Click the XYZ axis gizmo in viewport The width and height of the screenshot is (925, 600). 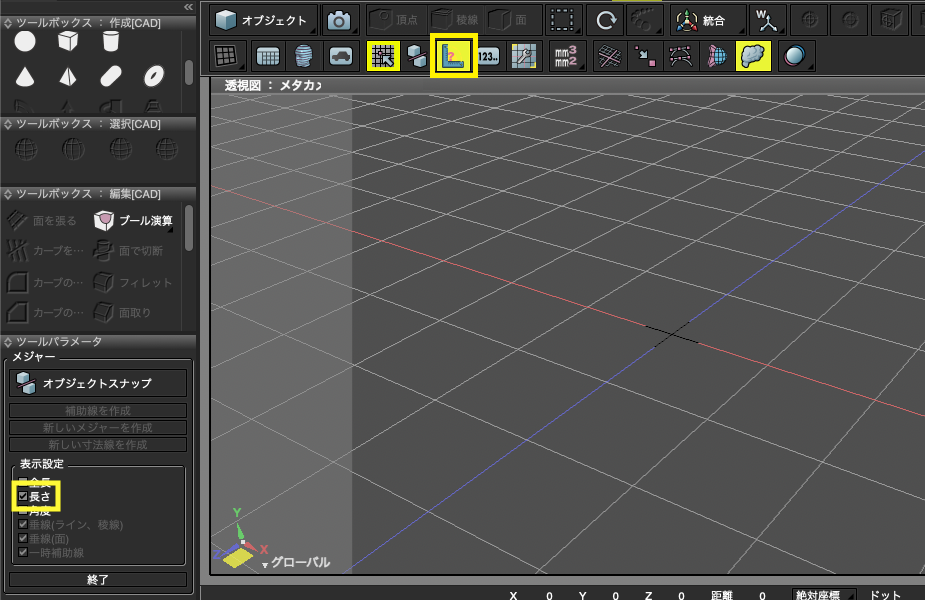[240, 539]
